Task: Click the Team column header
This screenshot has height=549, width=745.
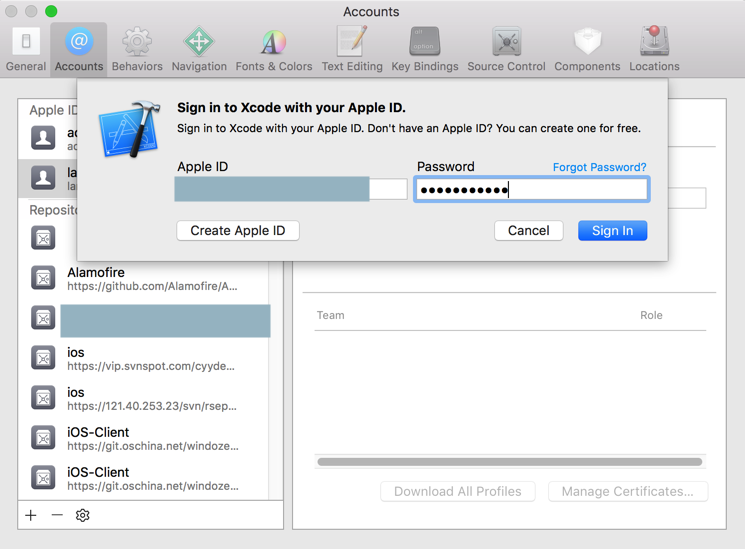Action: (x=331, y=315)
